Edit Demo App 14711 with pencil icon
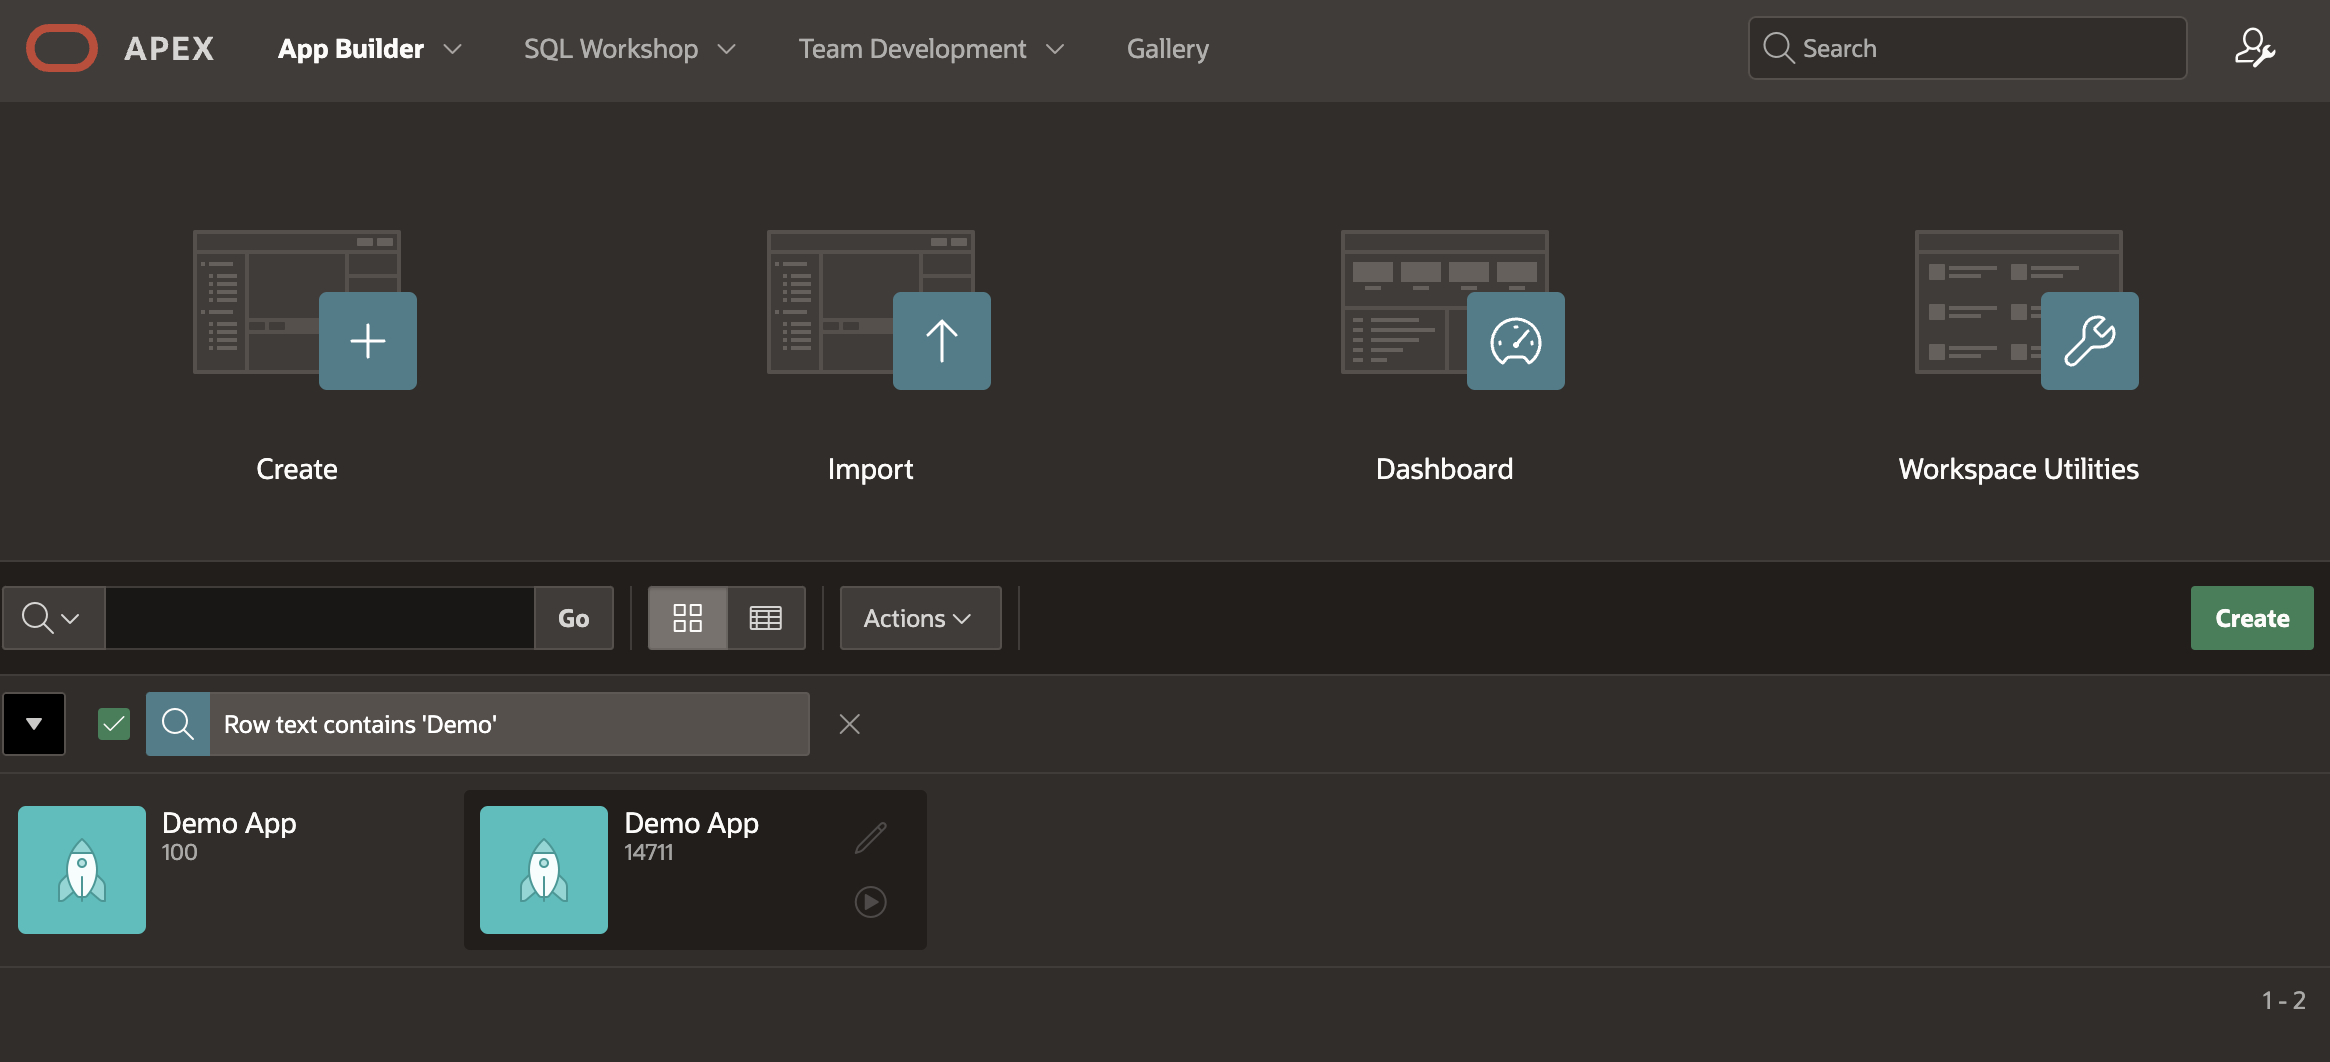This screenshot has height=1062, width=2330. coord(871,838)
